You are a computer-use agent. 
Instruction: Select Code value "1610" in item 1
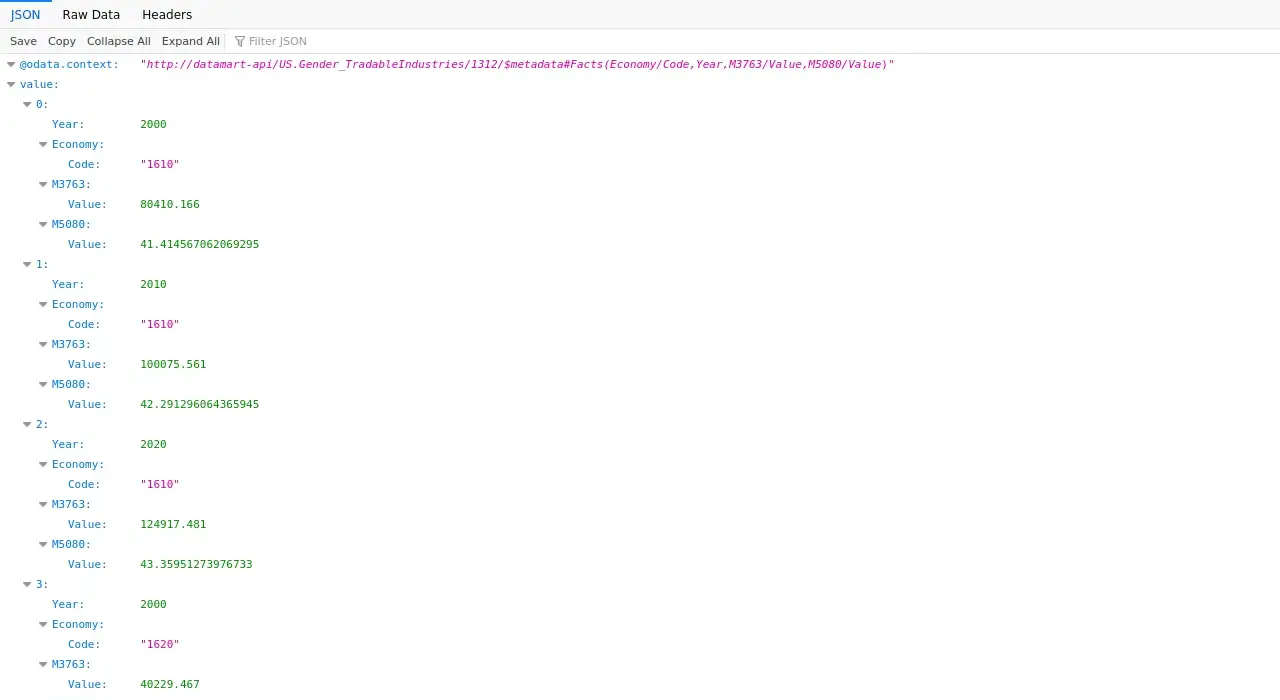click(160, 324)
